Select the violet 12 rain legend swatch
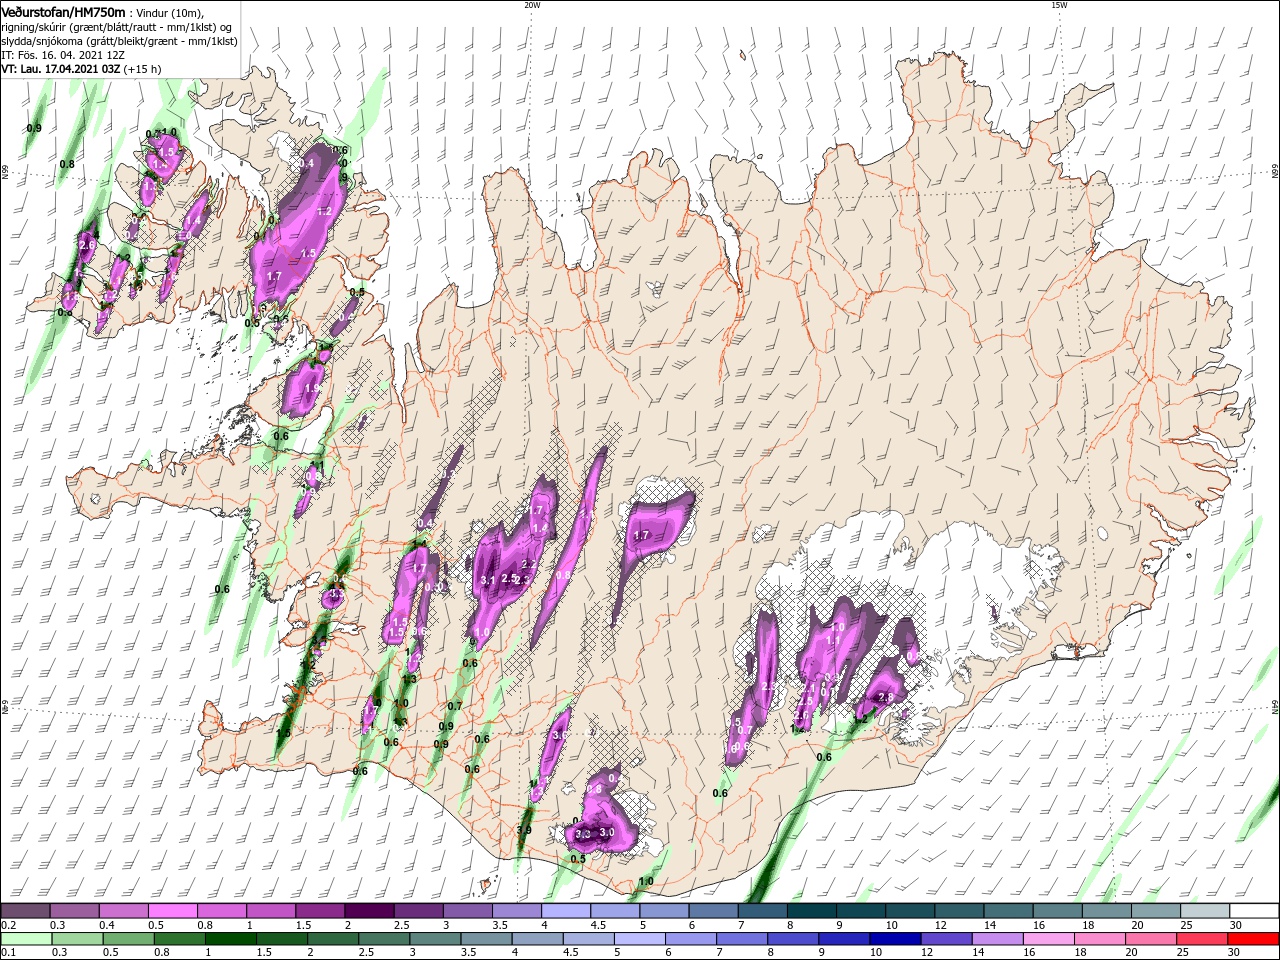 [x=946, y=939]
